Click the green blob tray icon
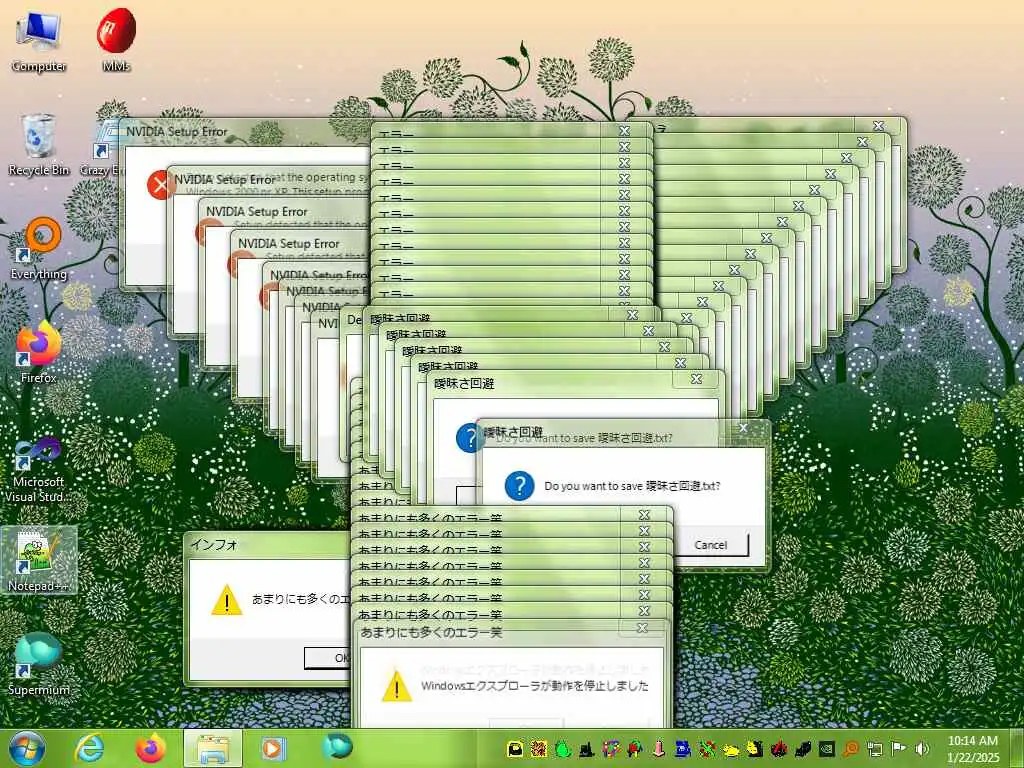Image resolution: width=1024 pixels, height=768 pixels. pyautogui.click(x=563, y=748)
